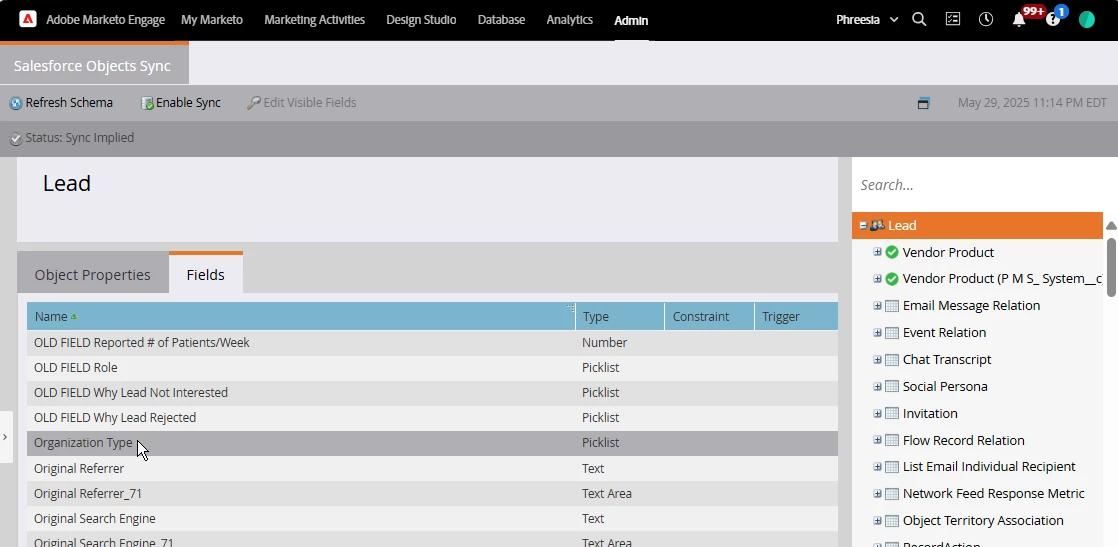Select the OLD FIELD Role row
This screenshot has height=547, width=1118.
pos(432,368)
